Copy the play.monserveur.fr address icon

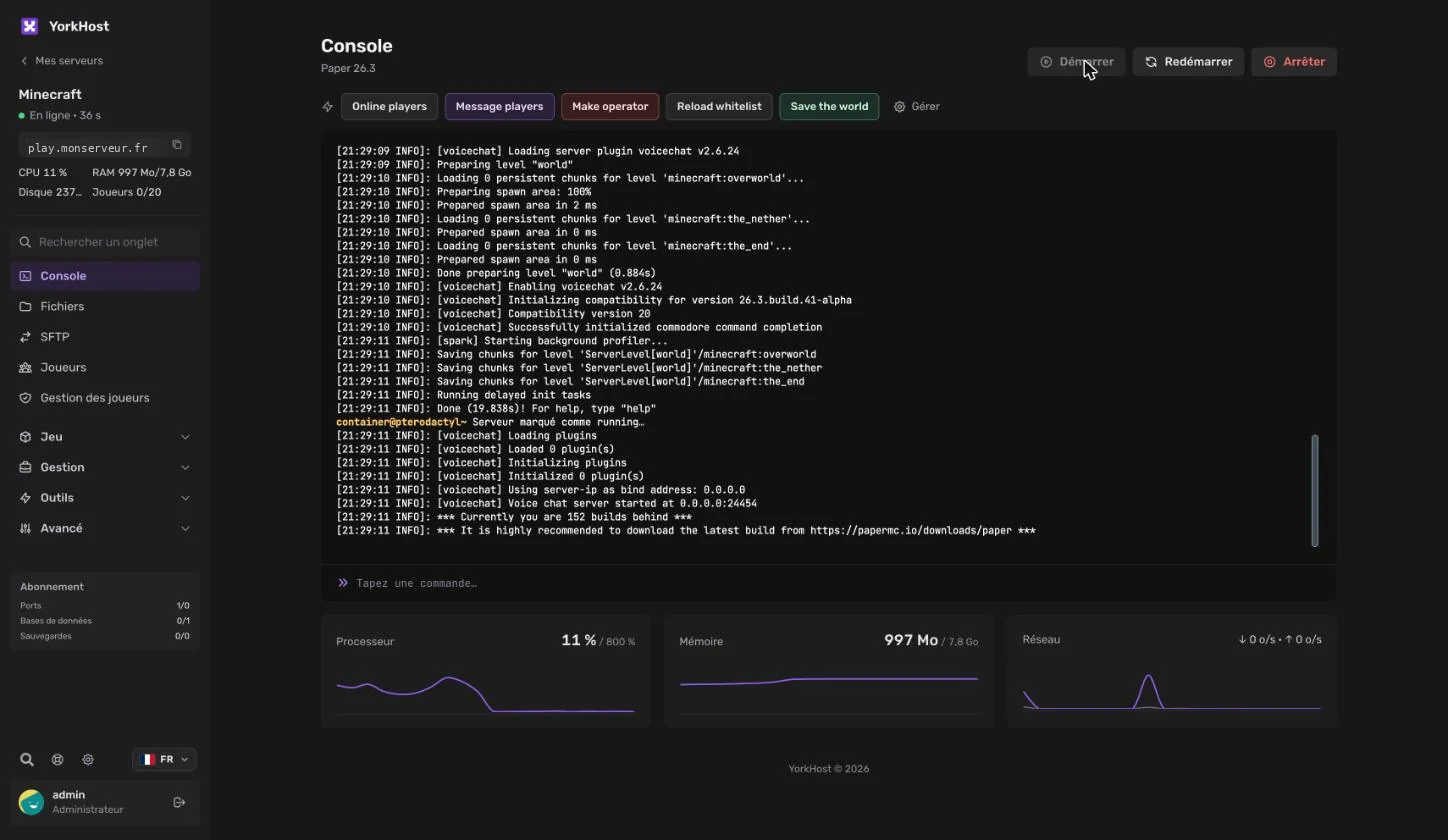177,145
